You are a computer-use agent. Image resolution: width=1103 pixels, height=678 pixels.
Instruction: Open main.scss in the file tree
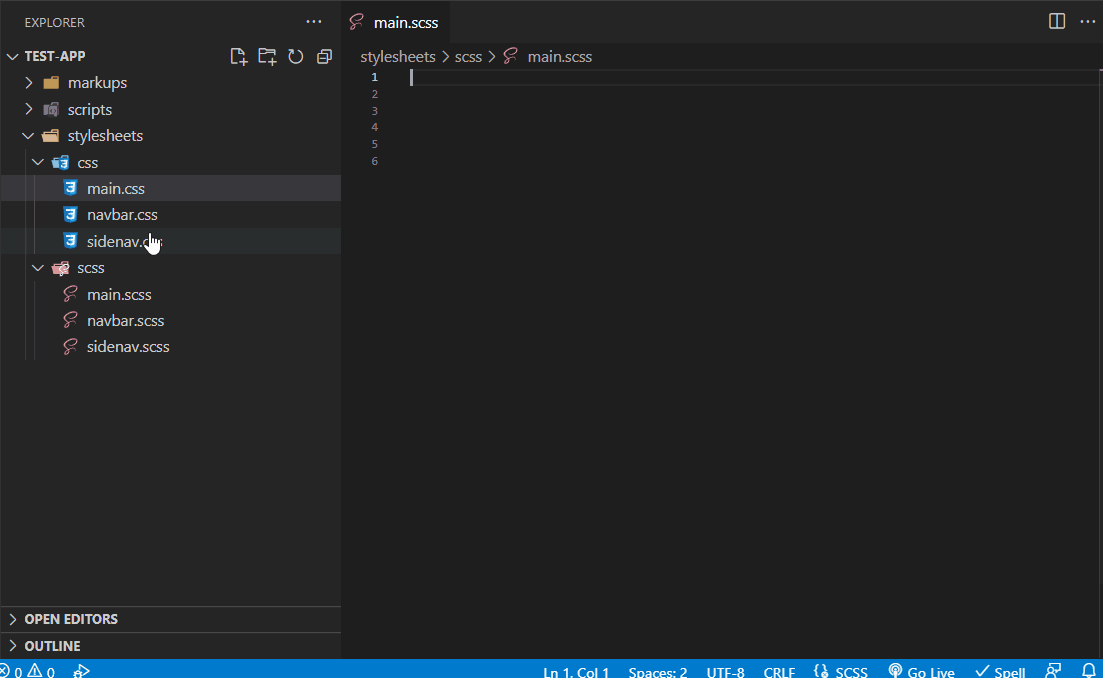click(170, 294)
